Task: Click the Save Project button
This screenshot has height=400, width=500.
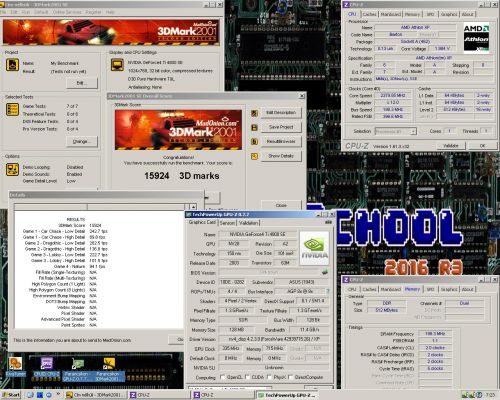Action: (281, 127)
